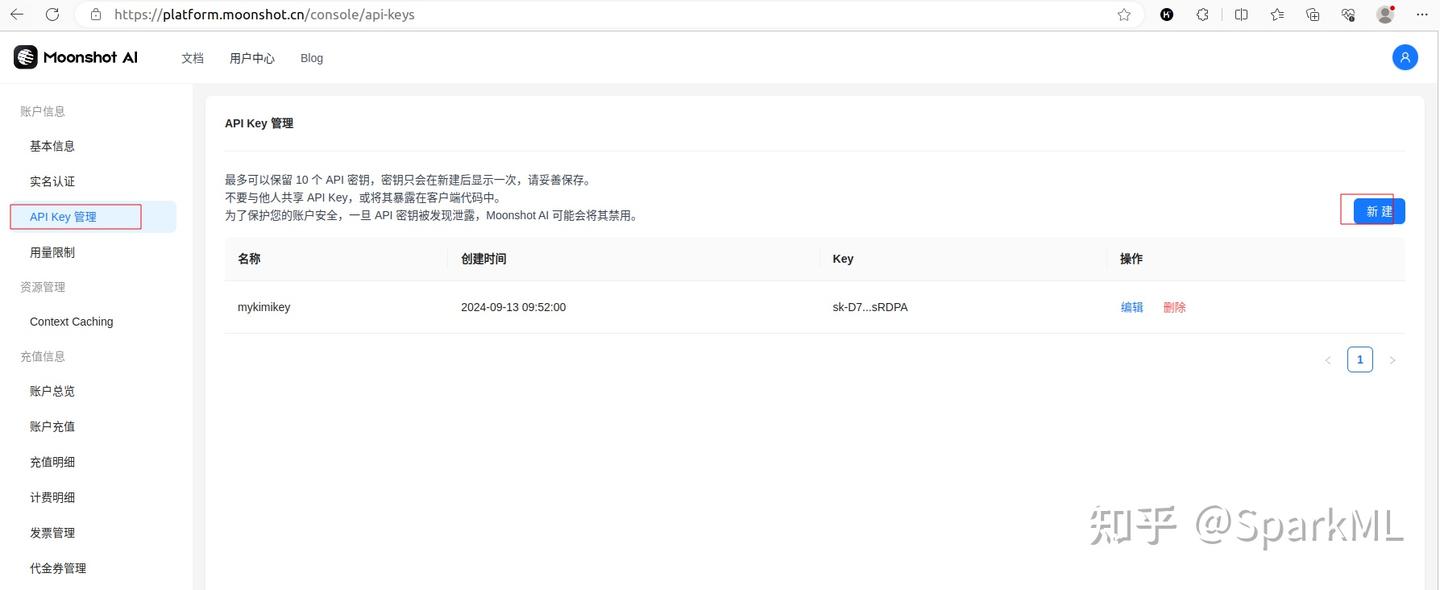
Task: Click the 资源管理 sidebar section label
Action: coord(43,287)
